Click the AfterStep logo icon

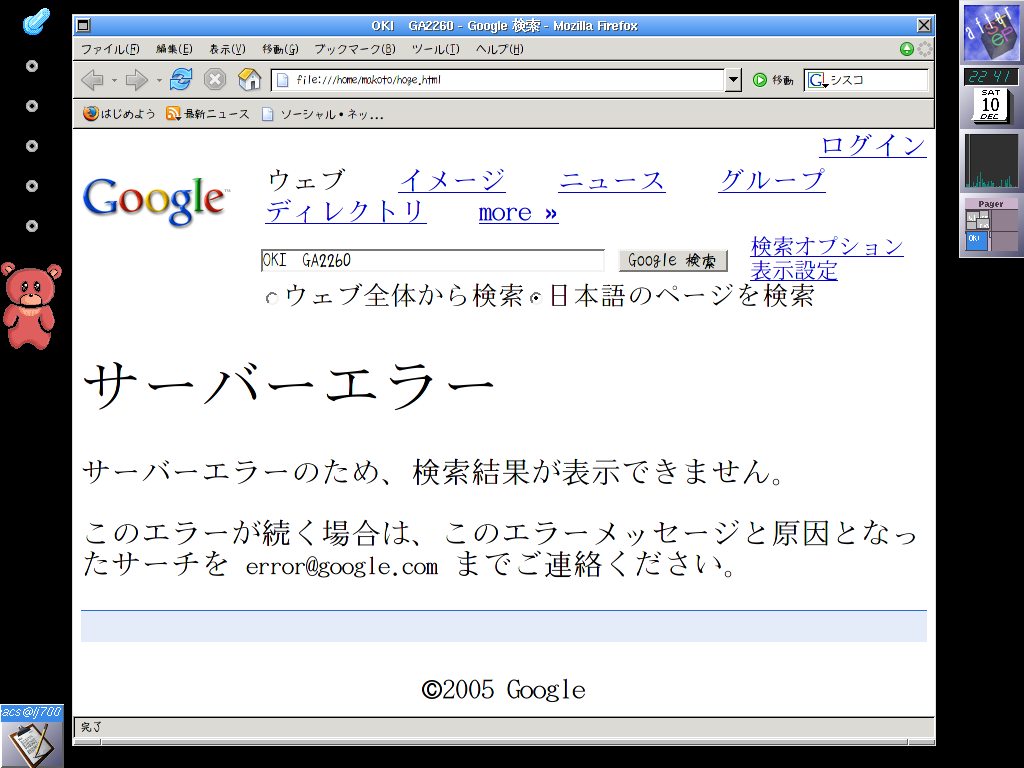(x=991, y=32)
